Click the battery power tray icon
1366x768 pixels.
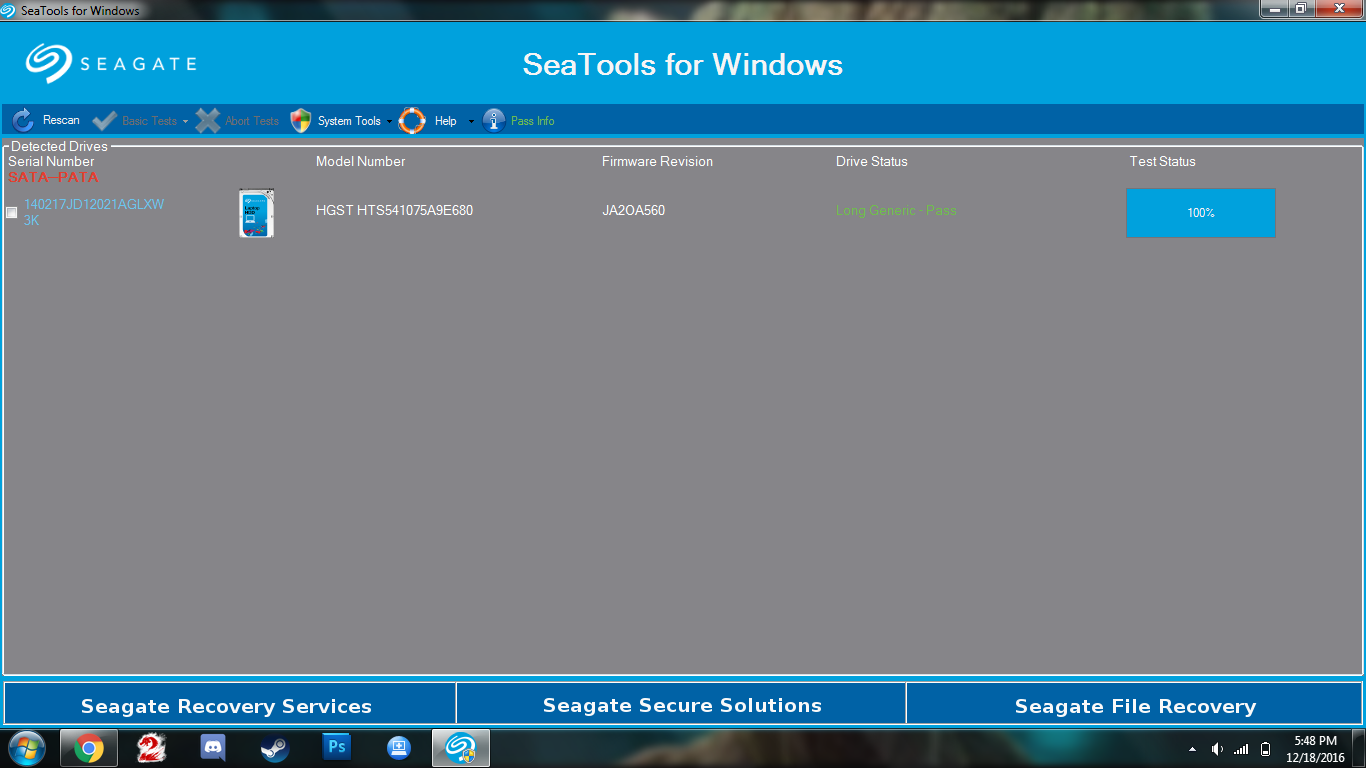click(1266, 749)
